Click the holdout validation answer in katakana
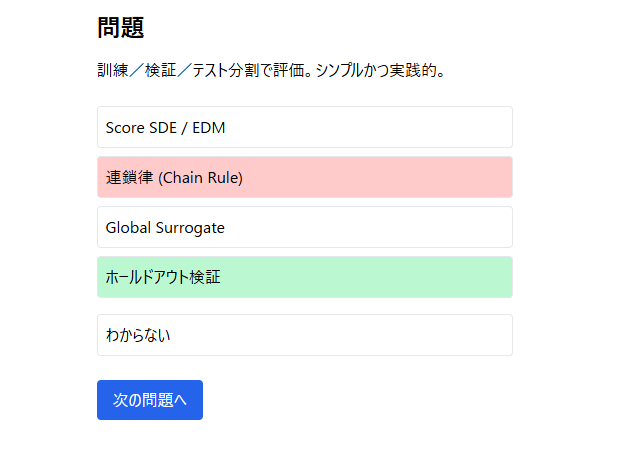 click(x=304, y=277)
